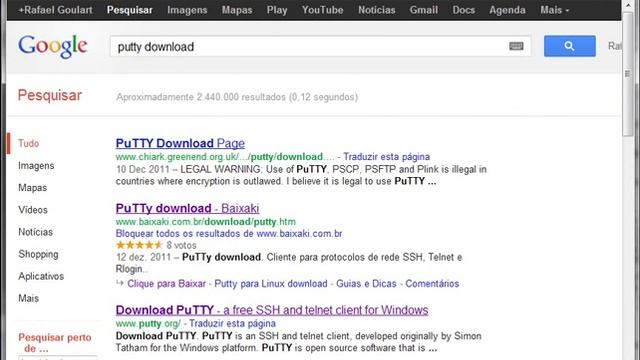Open Agenda in the top bar

click(507, 10)
